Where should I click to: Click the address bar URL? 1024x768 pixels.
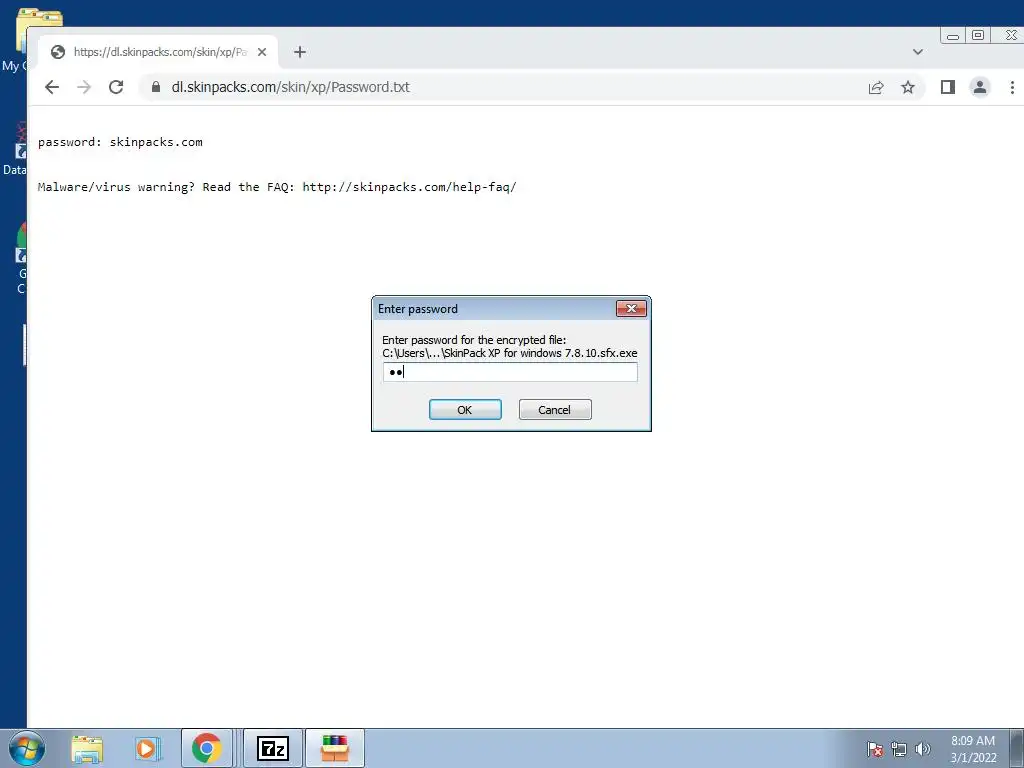(x=291, y=87)
